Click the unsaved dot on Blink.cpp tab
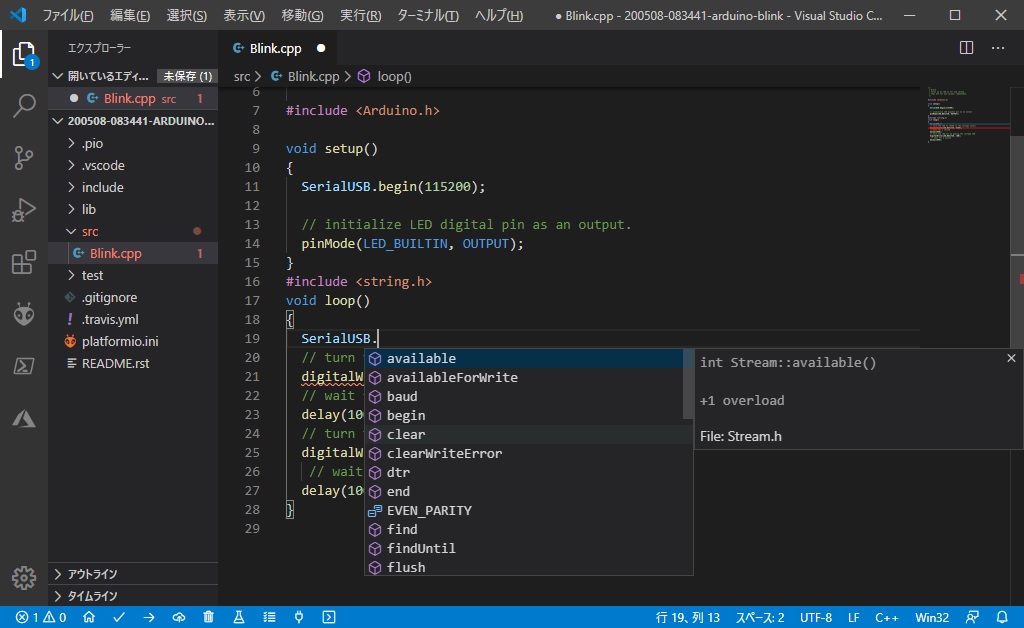The height and width of the screenshot is (628, 1024). pyautogui.click(x=321, y=48)
